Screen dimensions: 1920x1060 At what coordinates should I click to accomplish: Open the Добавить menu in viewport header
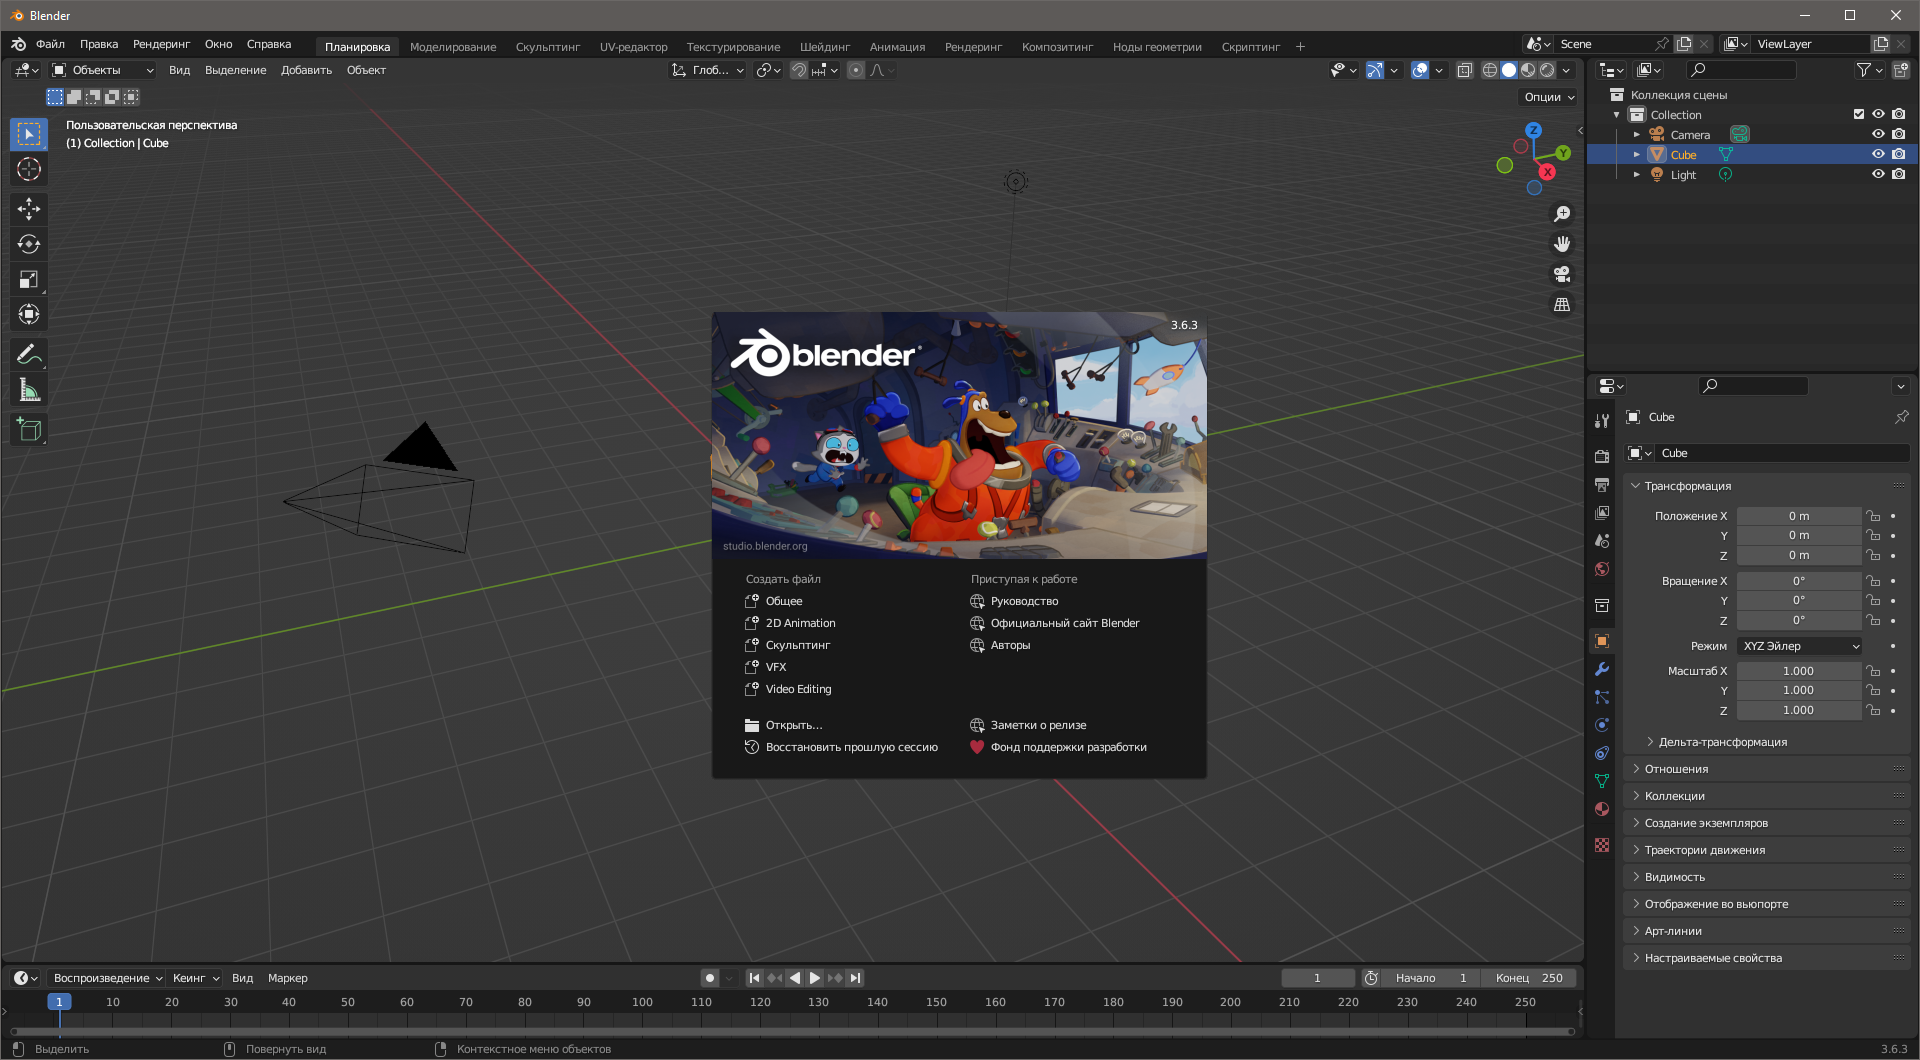(306, 70)
